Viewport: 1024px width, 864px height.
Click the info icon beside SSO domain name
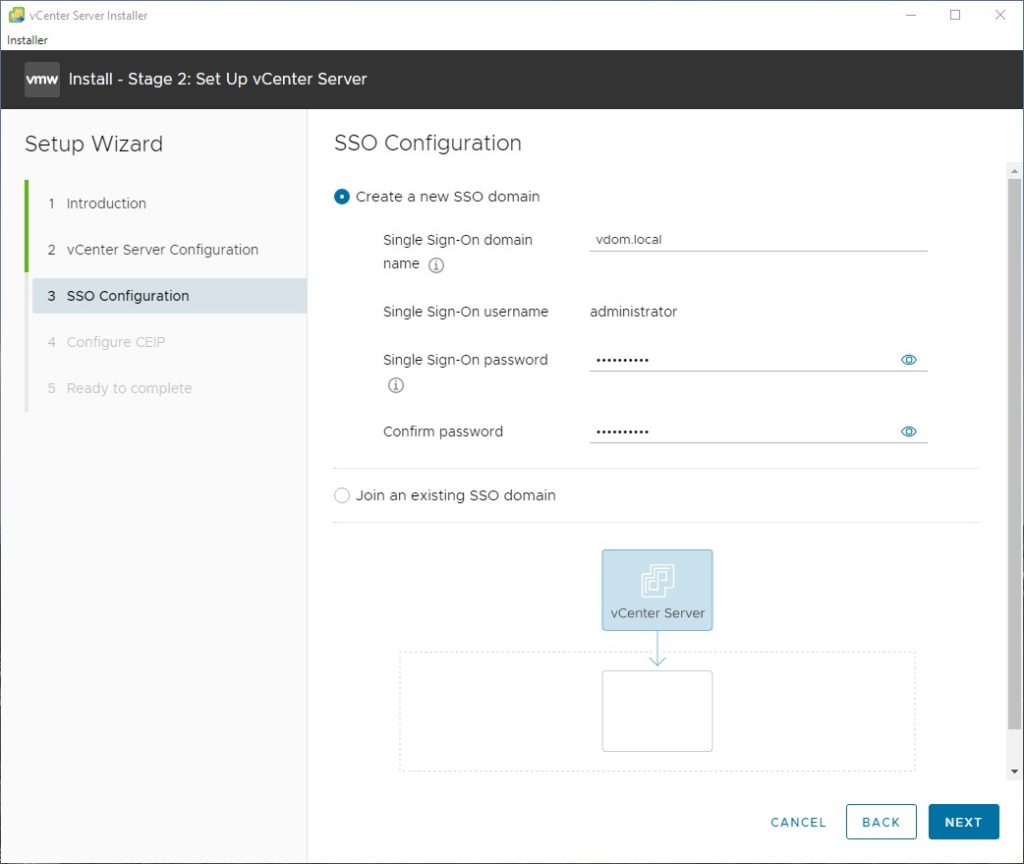[x=436, y=264]
